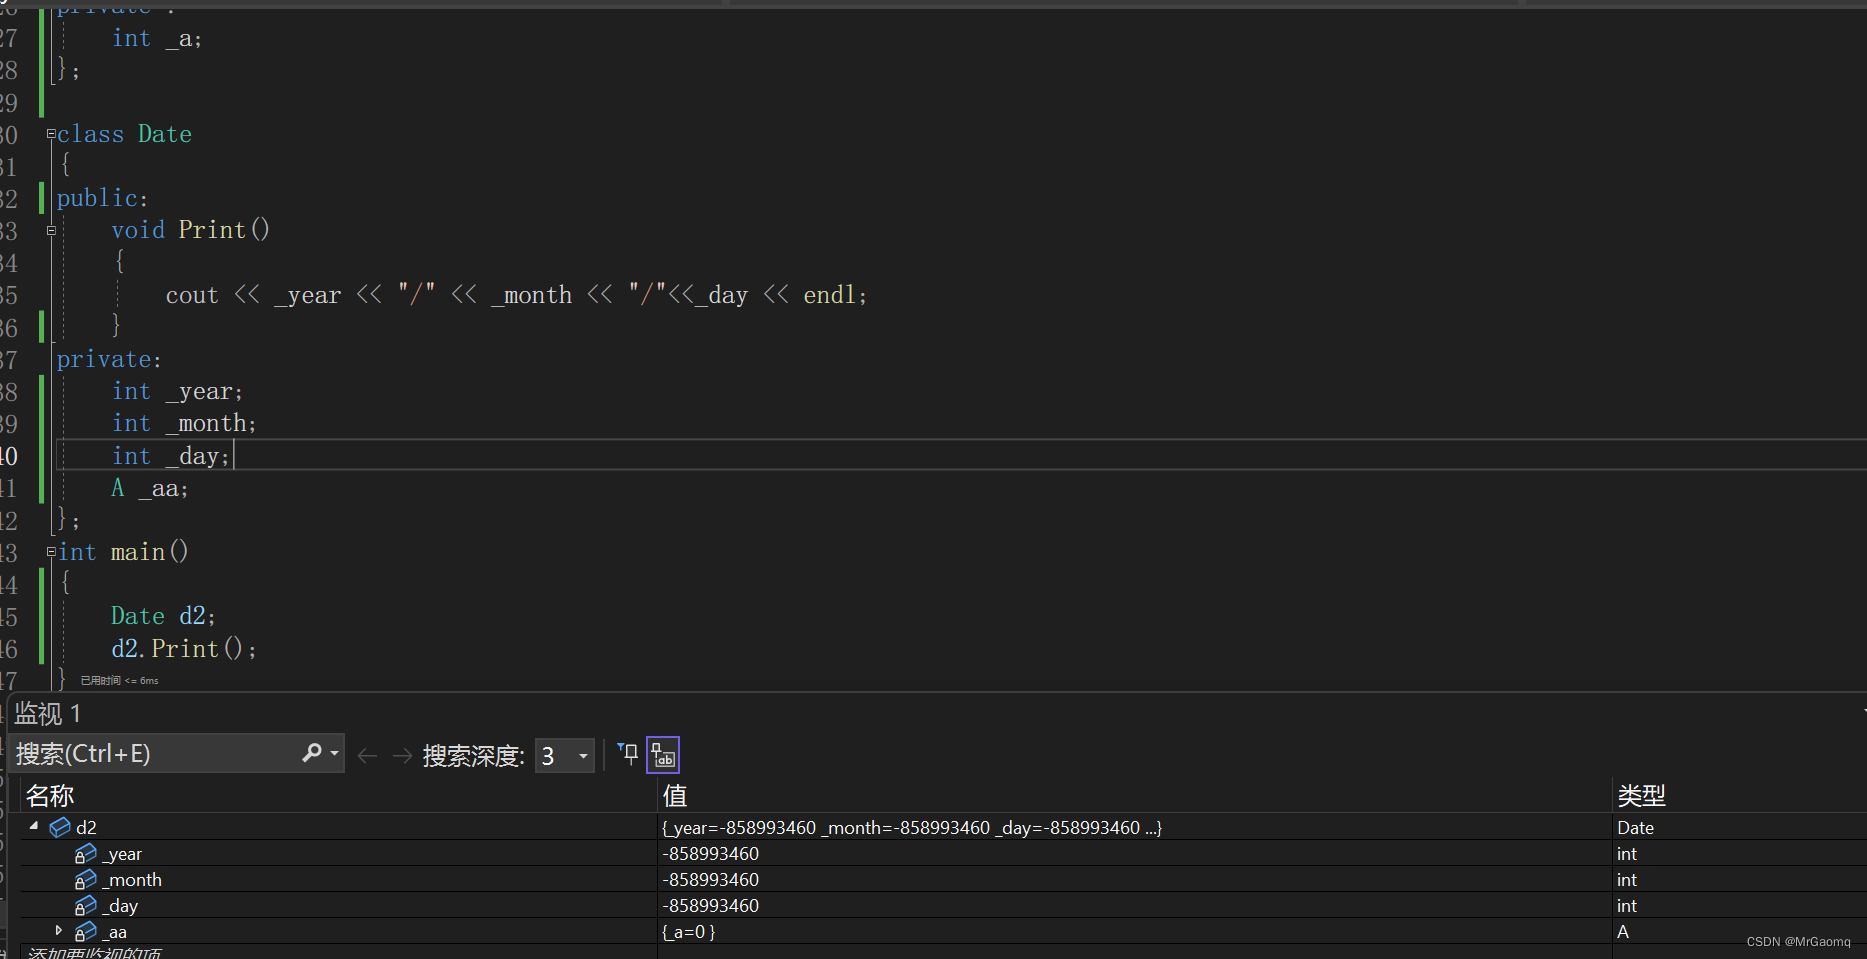
Task: Click the 'int _day;' declaration line
Action: [x=171, y=456]
